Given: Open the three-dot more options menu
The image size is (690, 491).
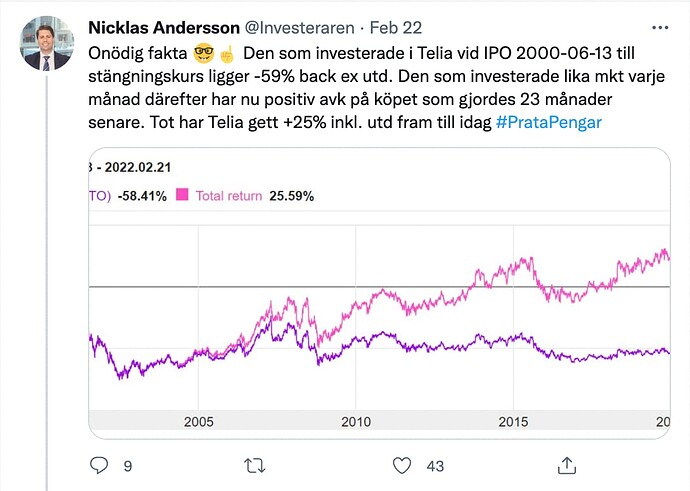Looking at the screenshot, I should pyautogui.click(x=654, y=26).
